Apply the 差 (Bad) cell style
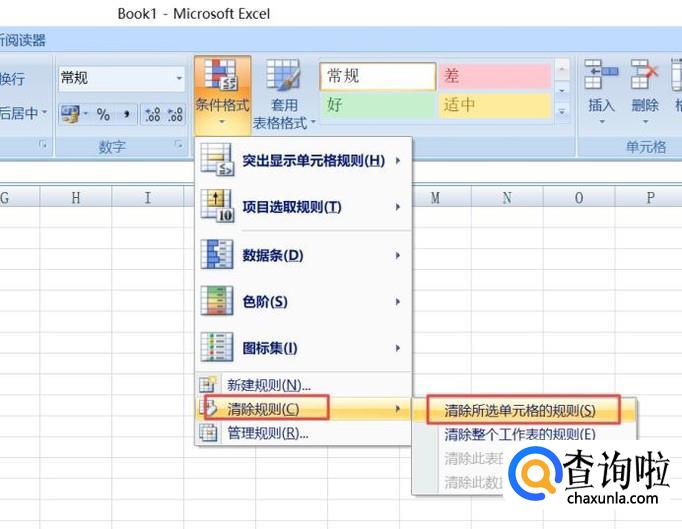 495,76
